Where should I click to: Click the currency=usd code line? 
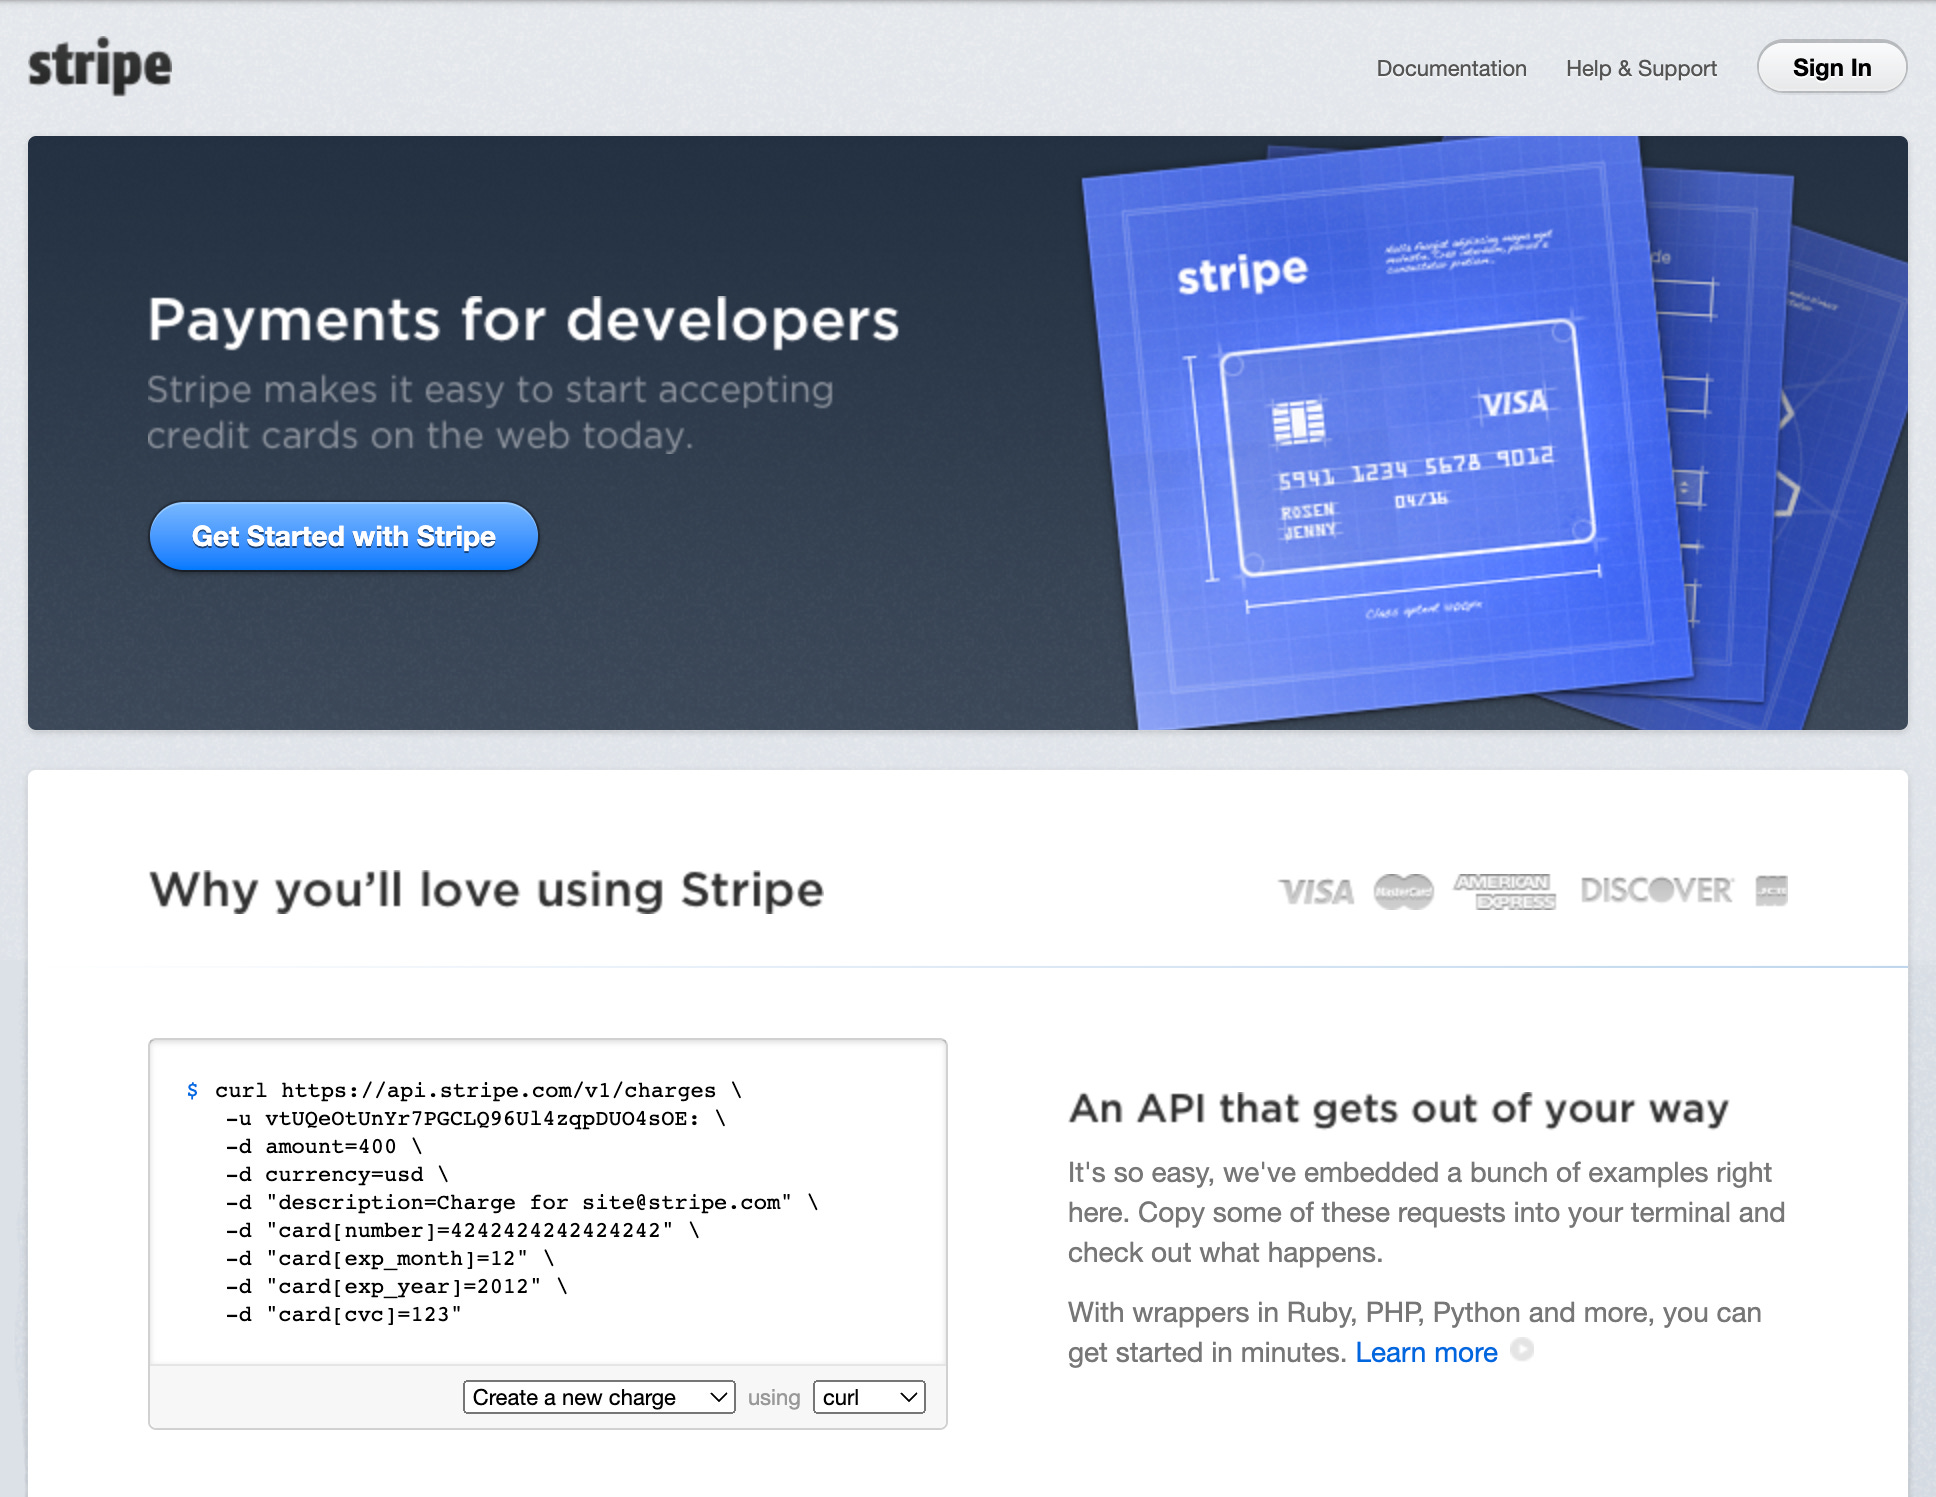pyautogui.click(x=337, y=1174)
